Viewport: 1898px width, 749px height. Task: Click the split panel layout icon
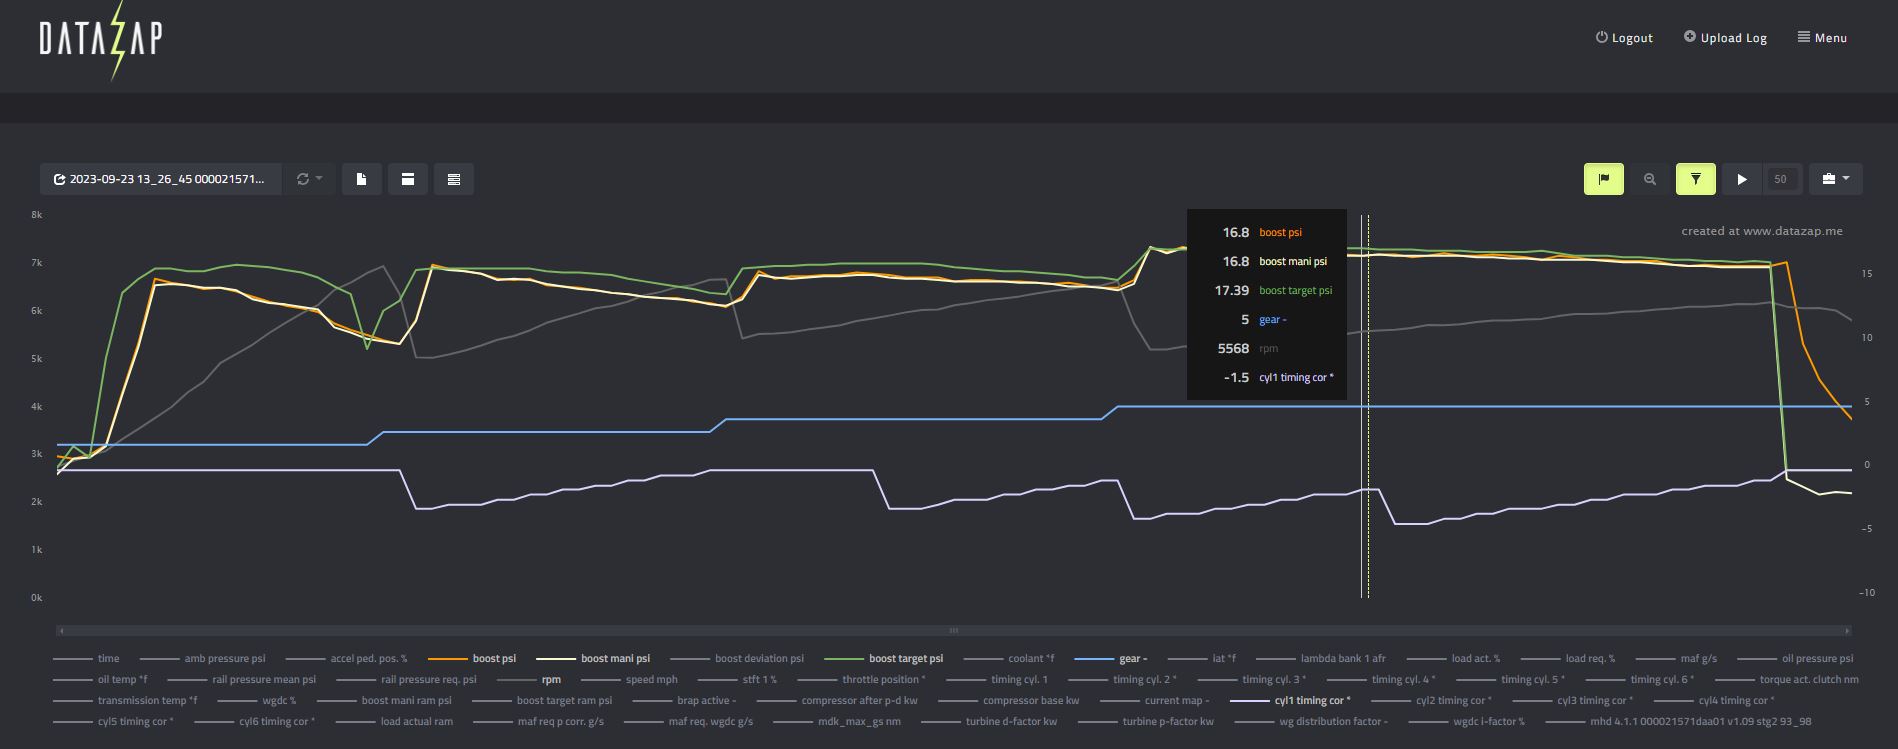coord(408,179)
